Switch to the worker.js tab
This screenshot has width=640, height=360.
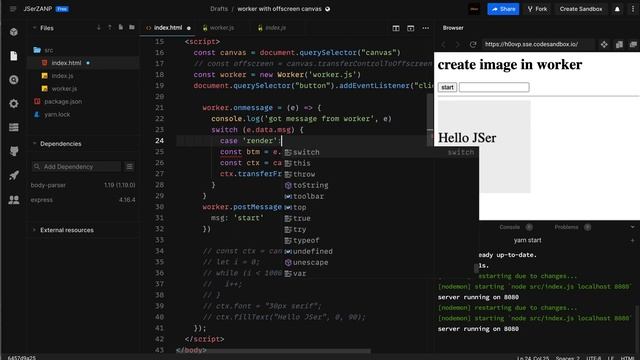(x=222, y=28)
